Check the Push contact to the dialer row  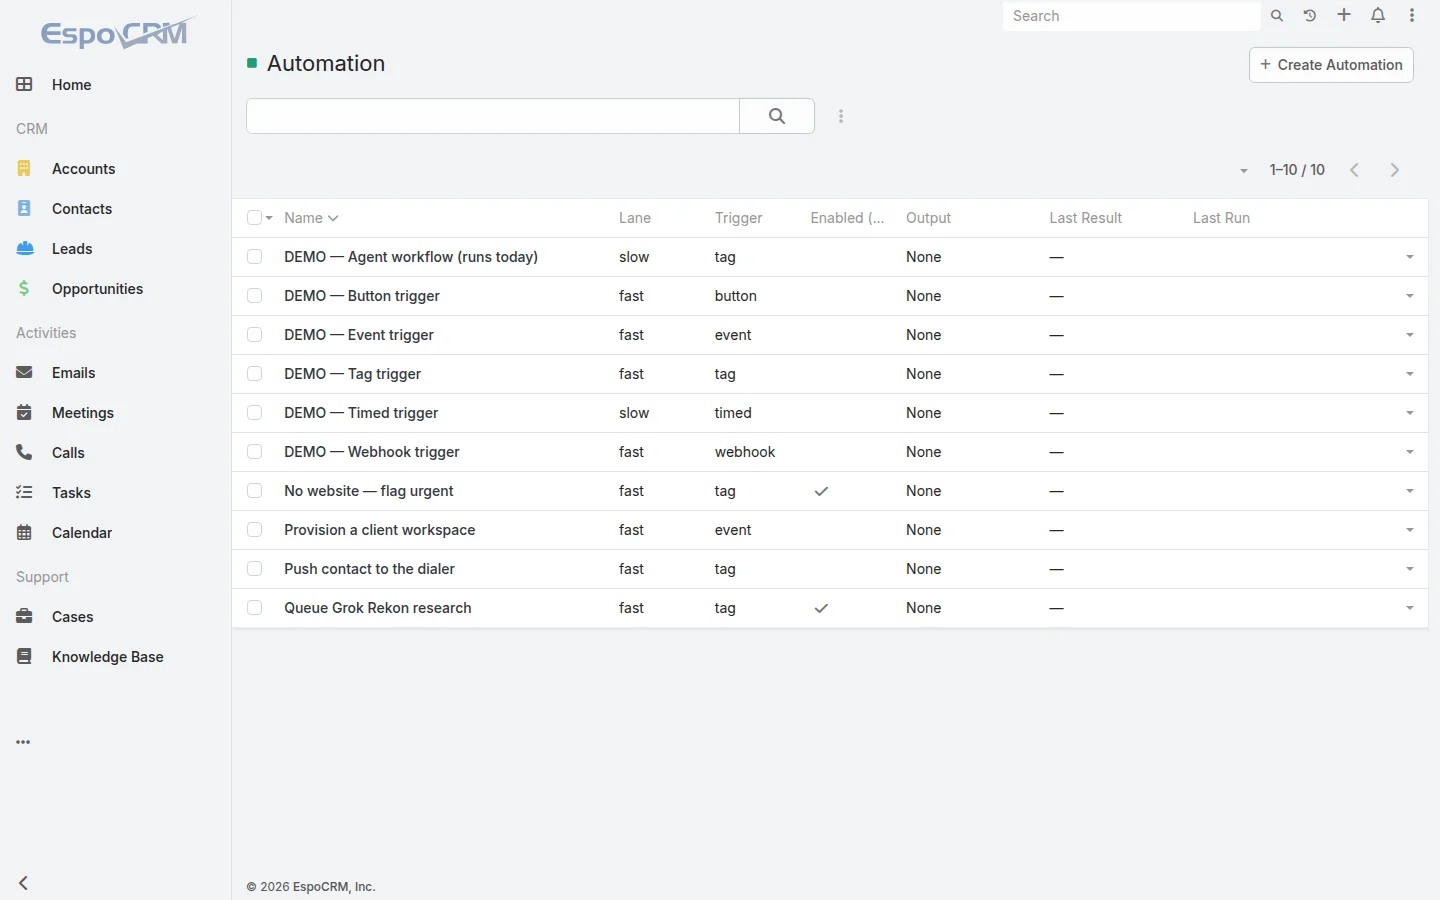tap(254, 569)
